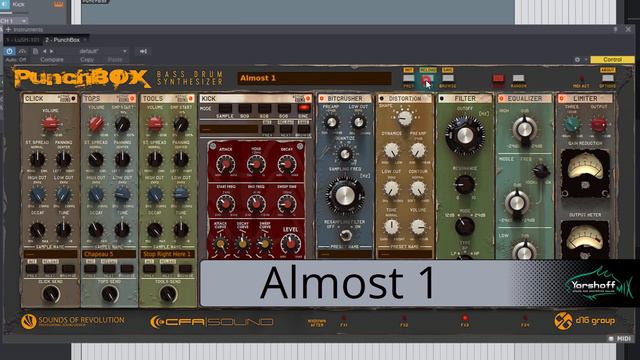Click Stop Right Here 1 sample field
The width and height of the screenshot is (640, 360).
tap(168, 254)
